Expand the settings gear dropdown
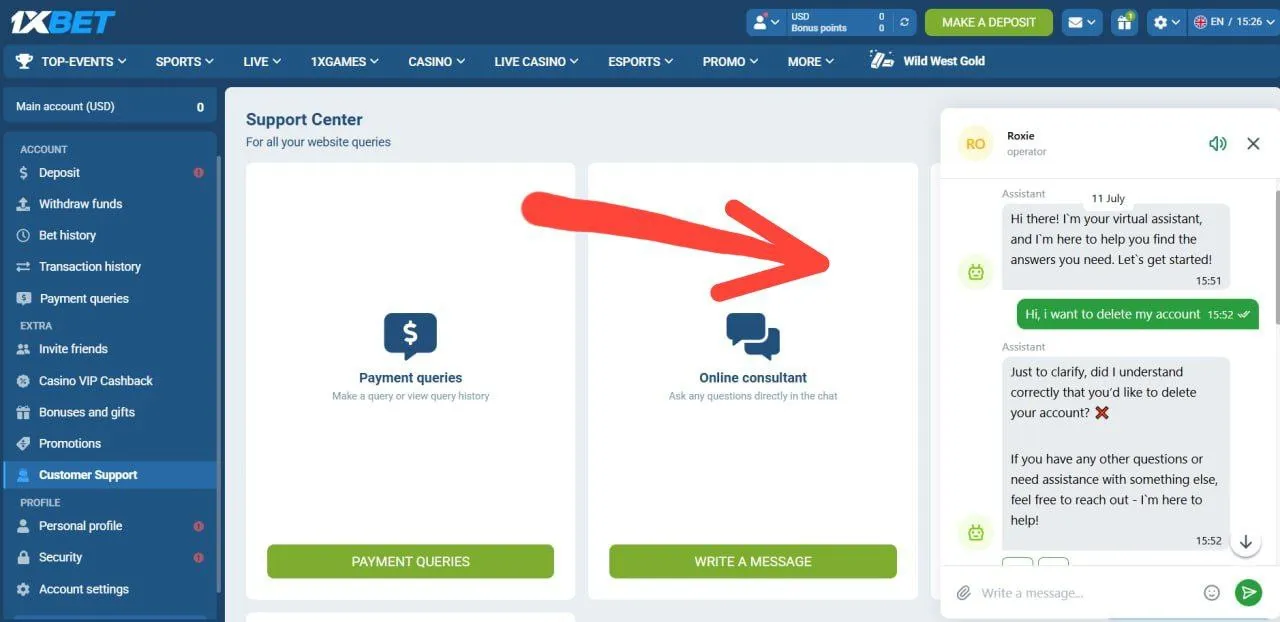This screenshot has width=1280, height=622. pos(1166,22)
